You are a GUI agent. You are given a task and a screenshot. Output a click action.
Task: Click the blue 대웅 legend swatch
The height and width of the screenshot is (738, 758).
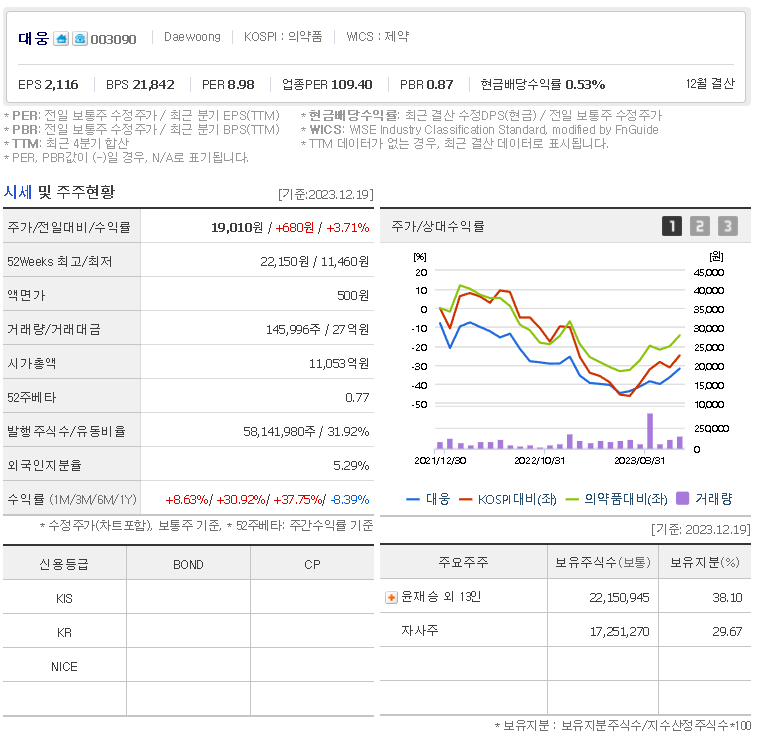click(x=413, y=499)
